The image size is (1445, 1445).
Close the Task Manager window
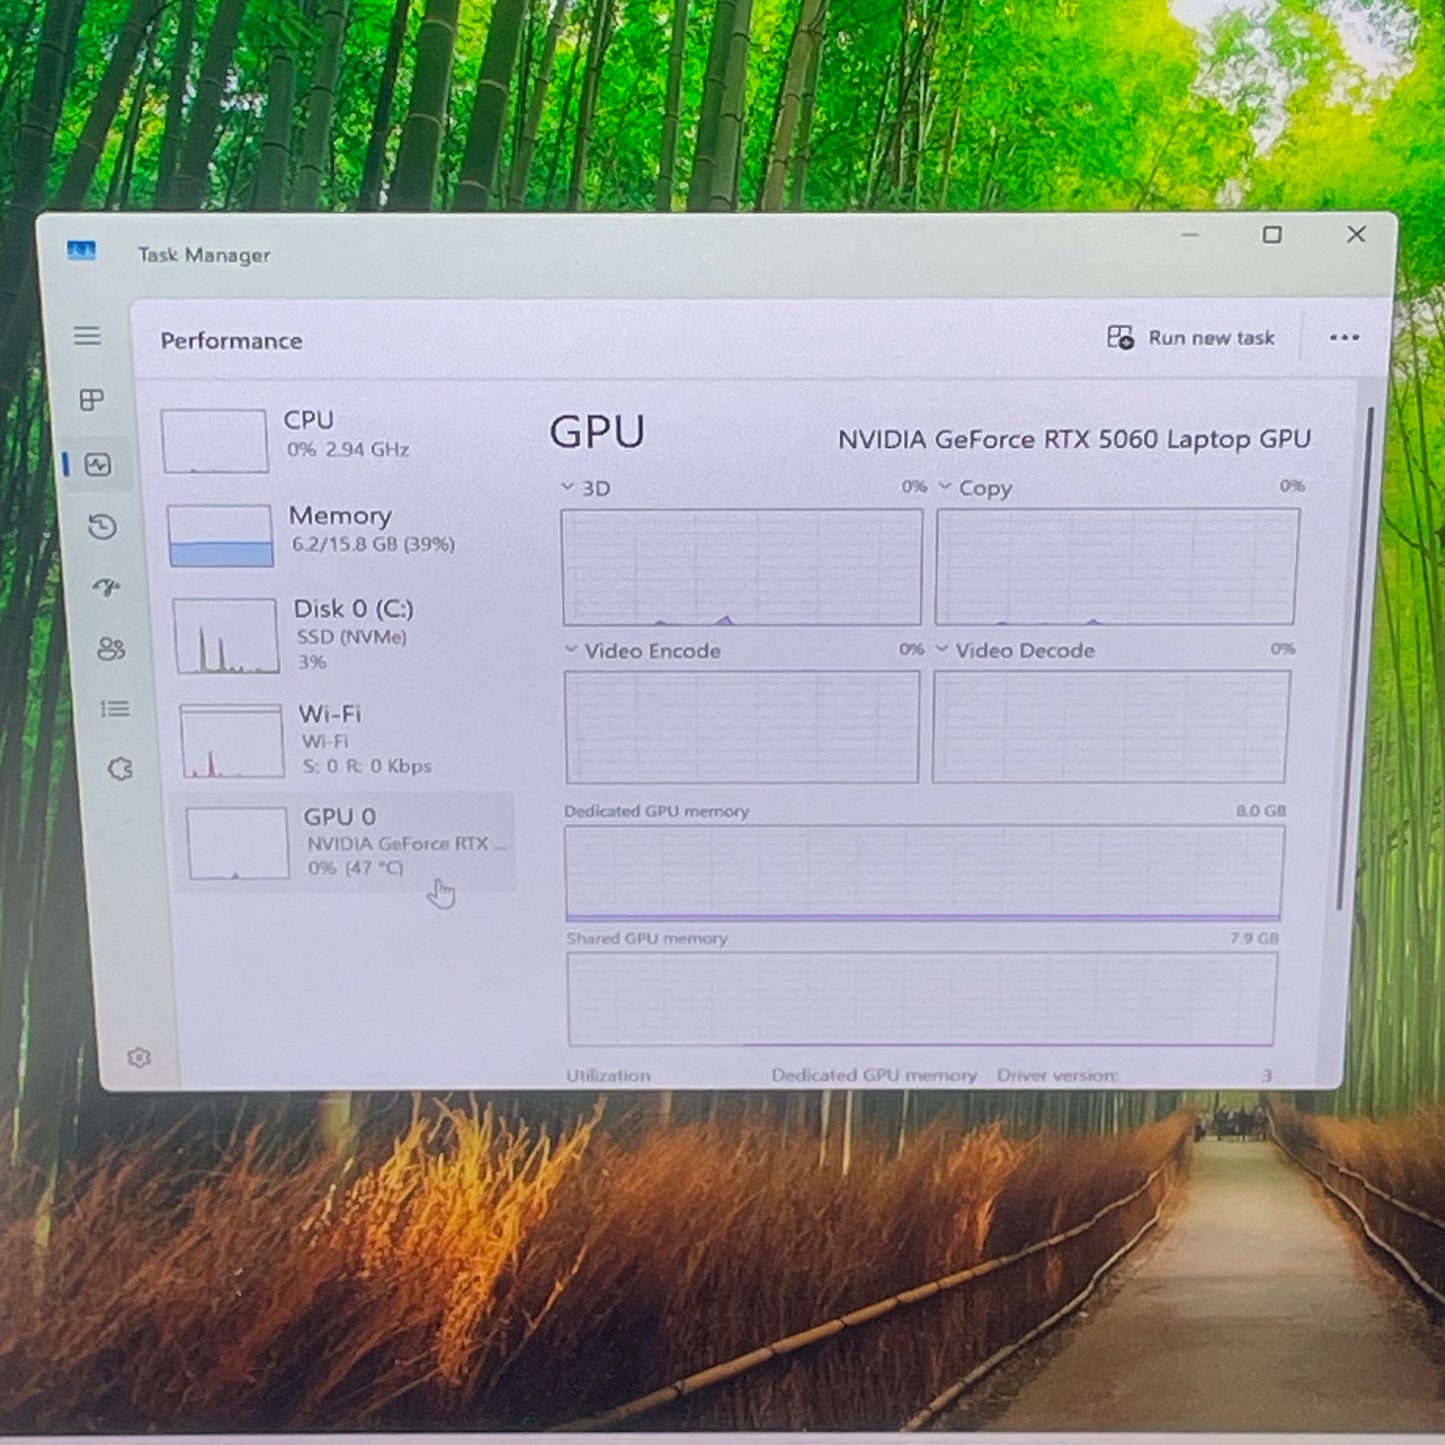[x=1356, y=234]
